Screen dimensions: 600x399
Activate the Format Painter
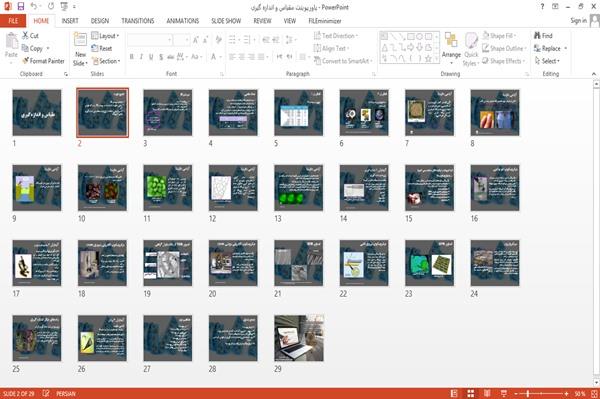coord(44,61)
